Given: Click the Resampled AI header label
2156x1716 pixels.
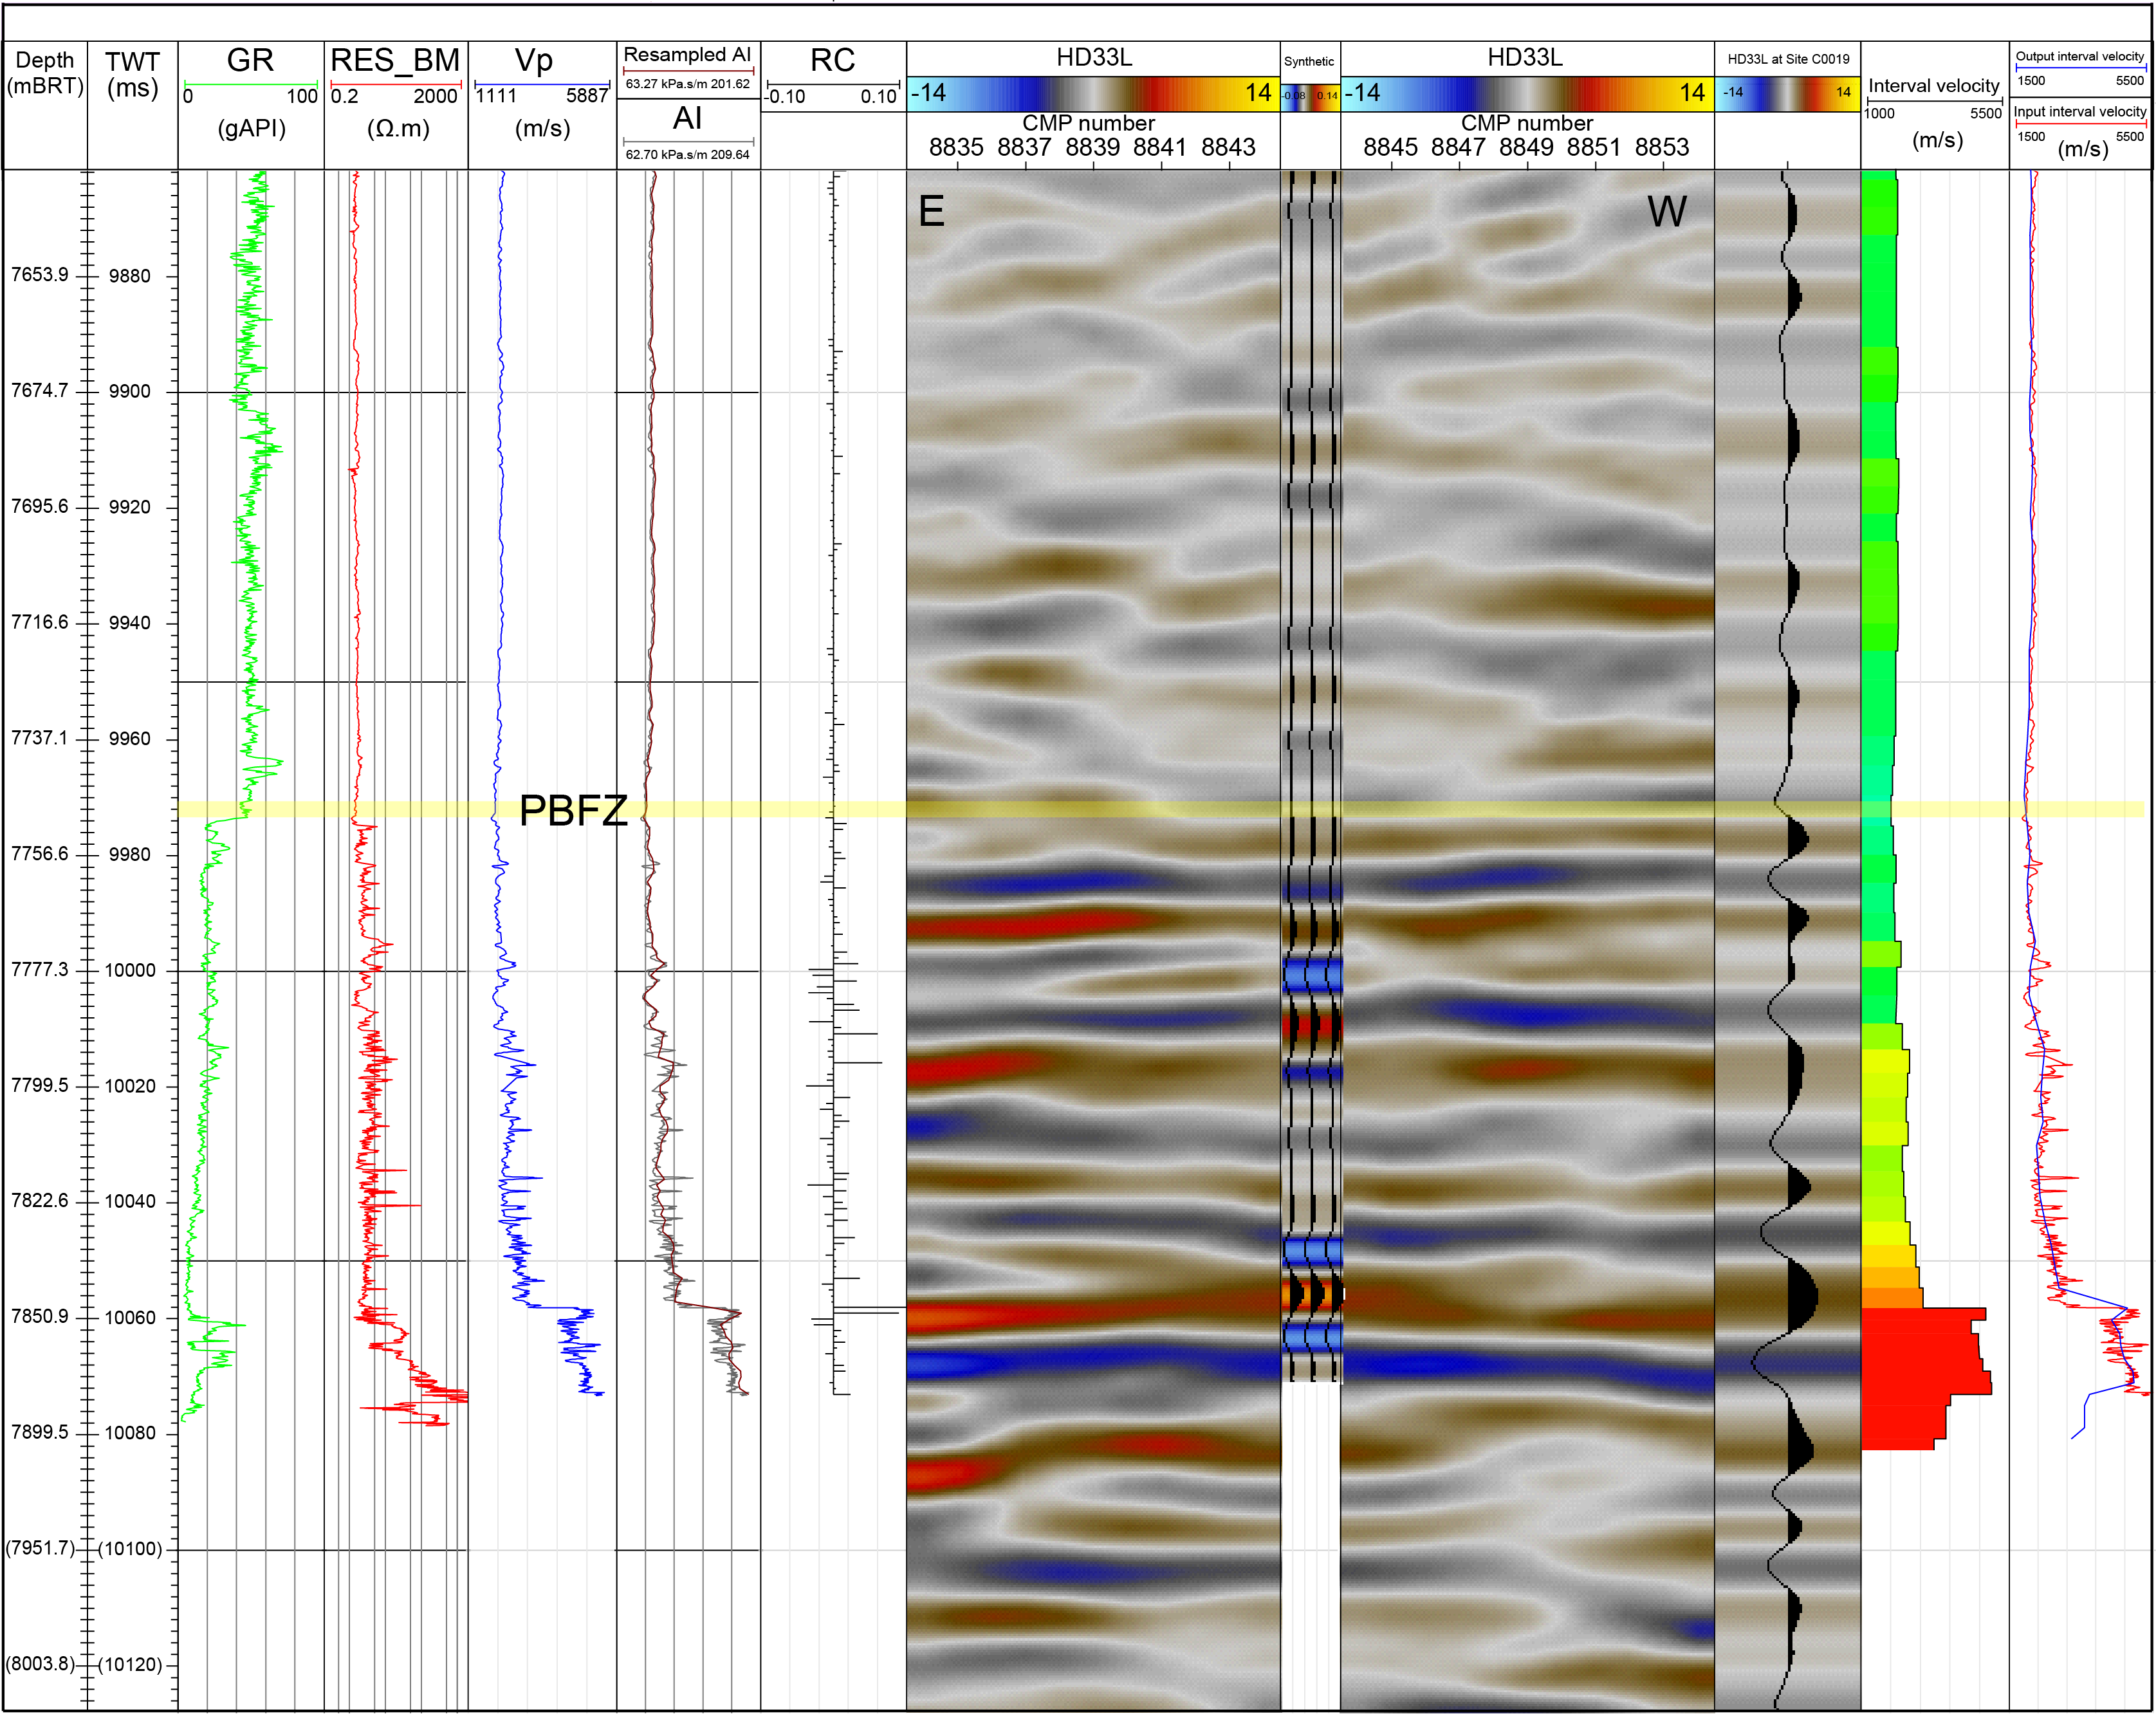Looking at the screenshot, I should (687, 55).
